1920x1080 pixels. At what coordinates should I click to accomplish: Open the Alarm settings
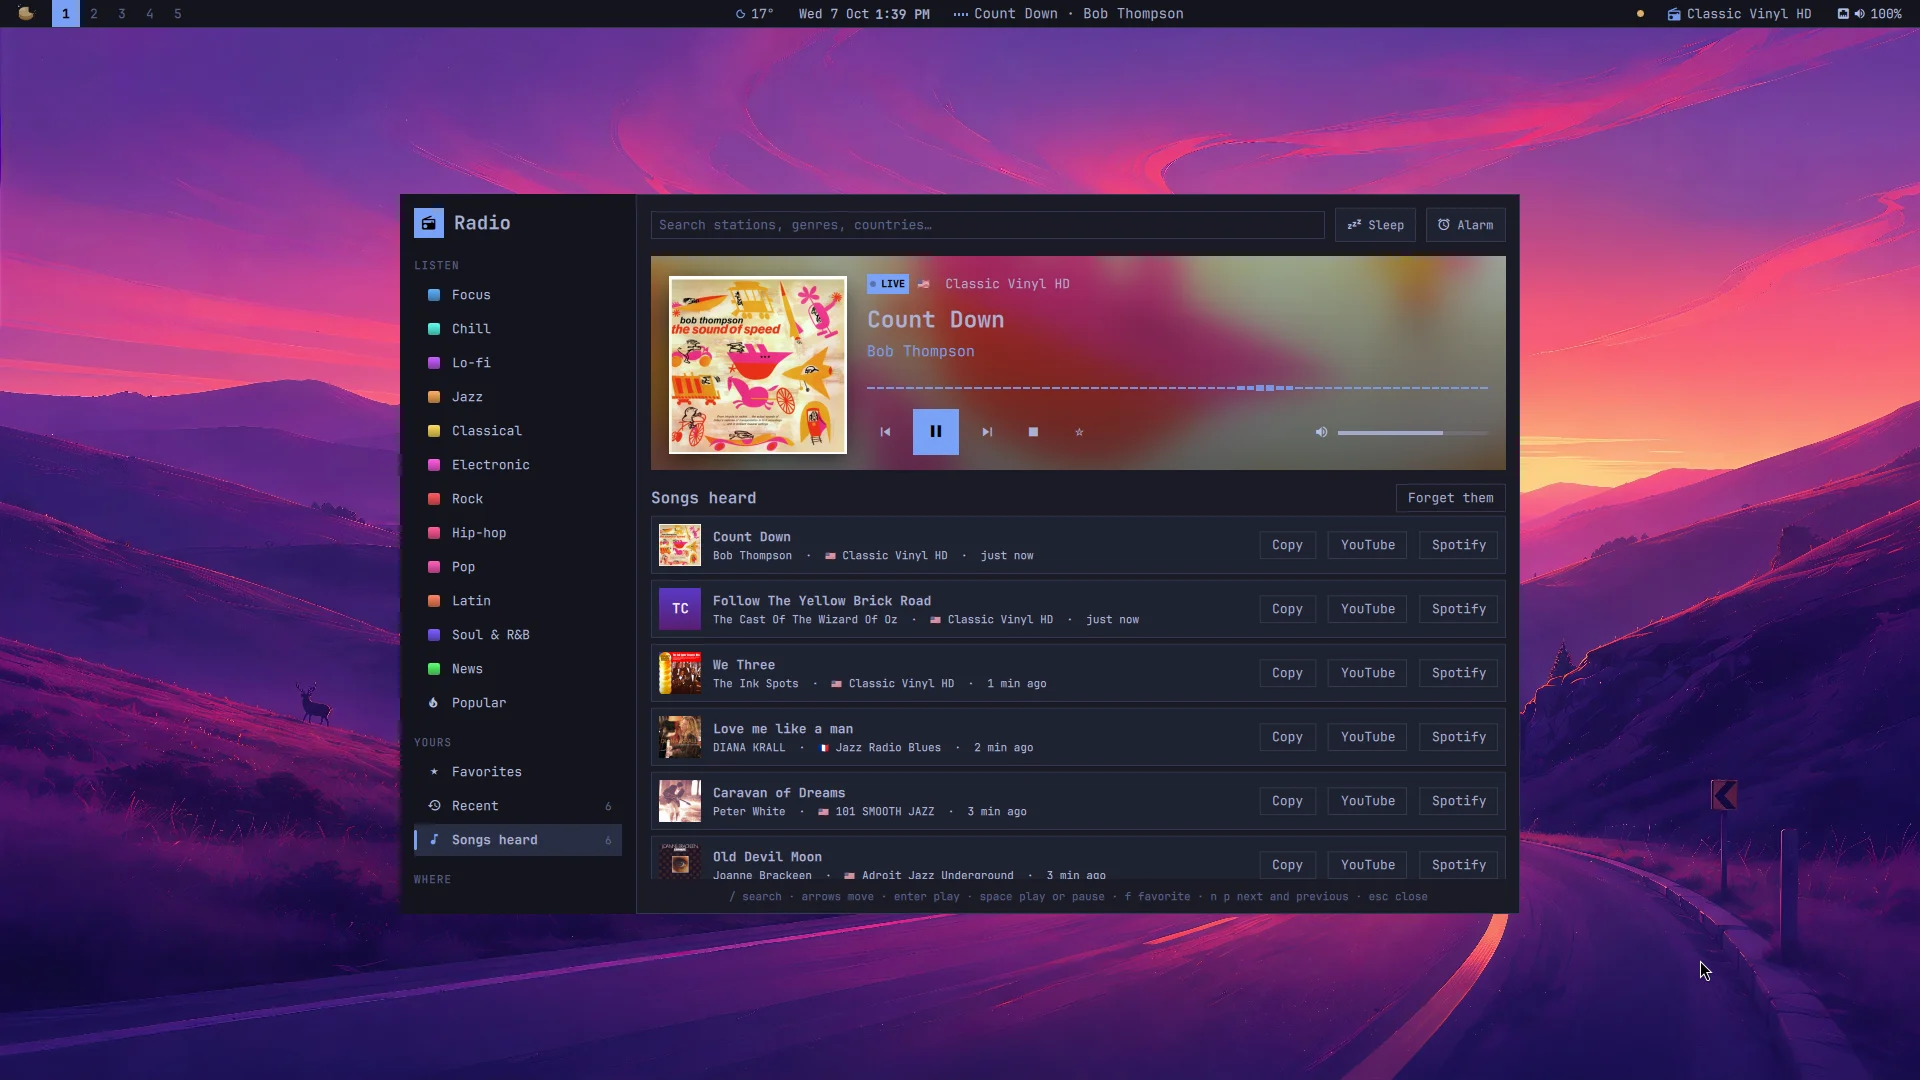click(x=1465, y=225)
